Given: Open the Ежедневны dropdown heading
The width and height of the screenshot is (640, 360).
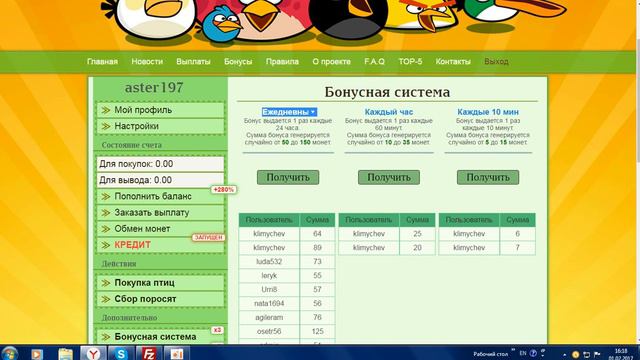Looking at the screenshot, I should [x=289, y=112].
